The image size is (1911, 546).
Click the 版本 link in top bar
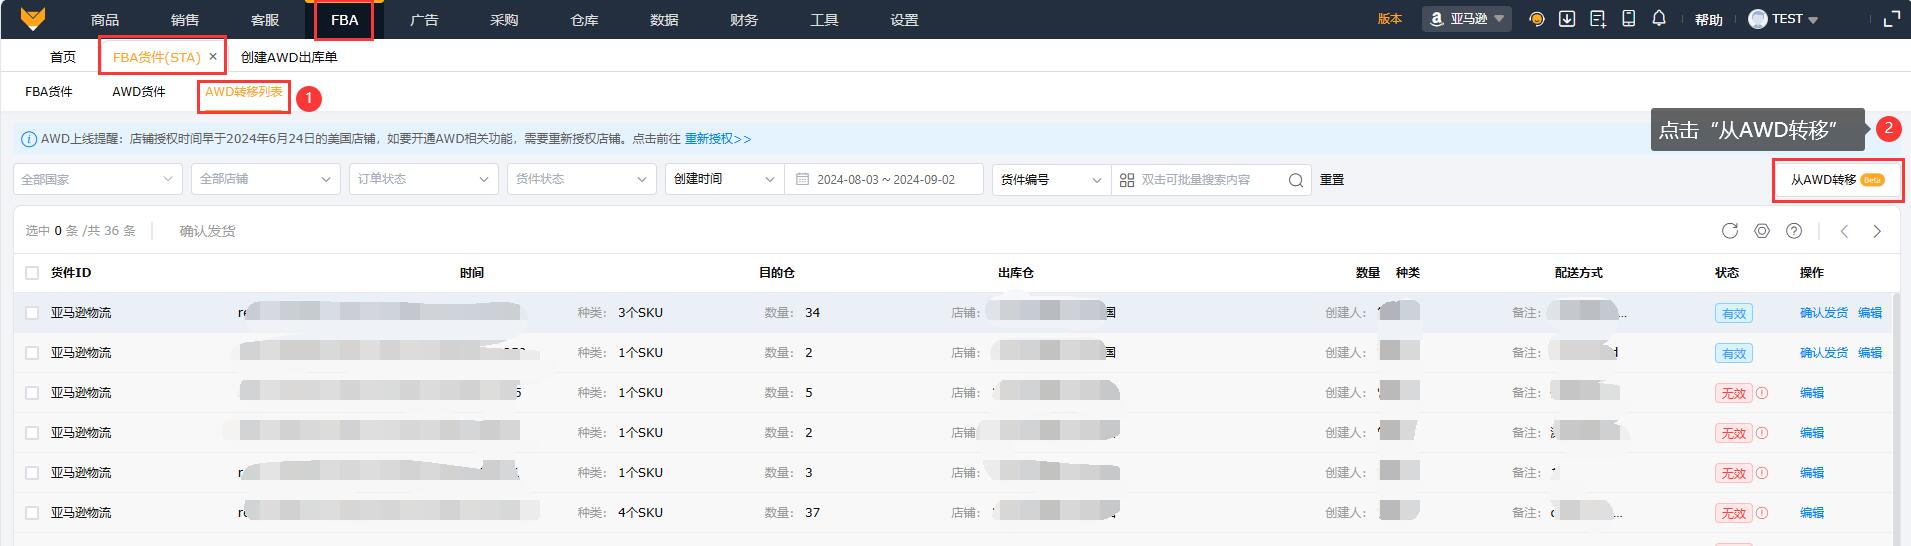click(1390, 19)
